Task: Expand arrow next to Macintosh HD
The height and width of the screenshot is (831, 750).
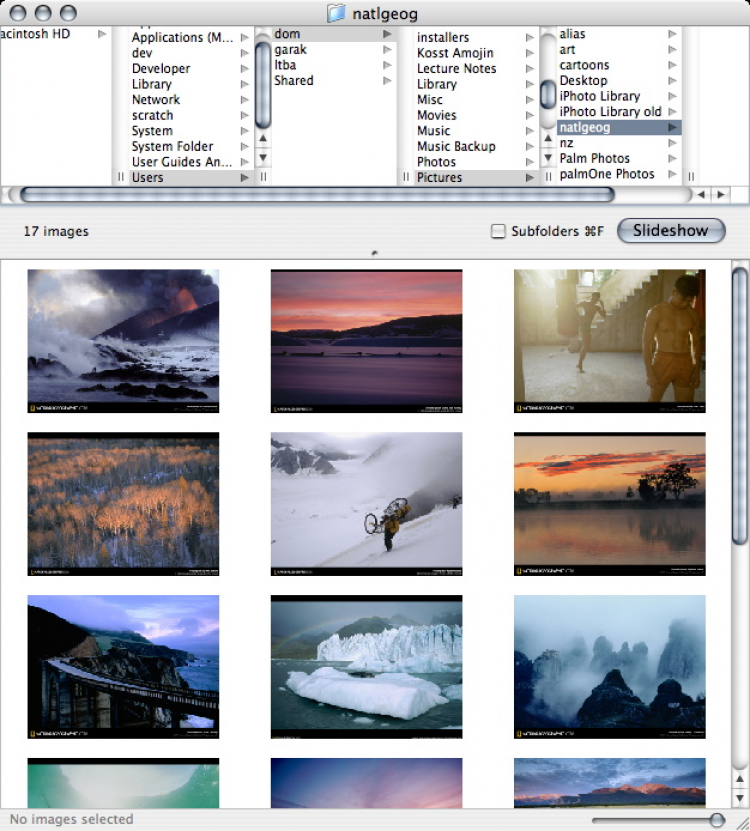Action: [x=102, y=34]
